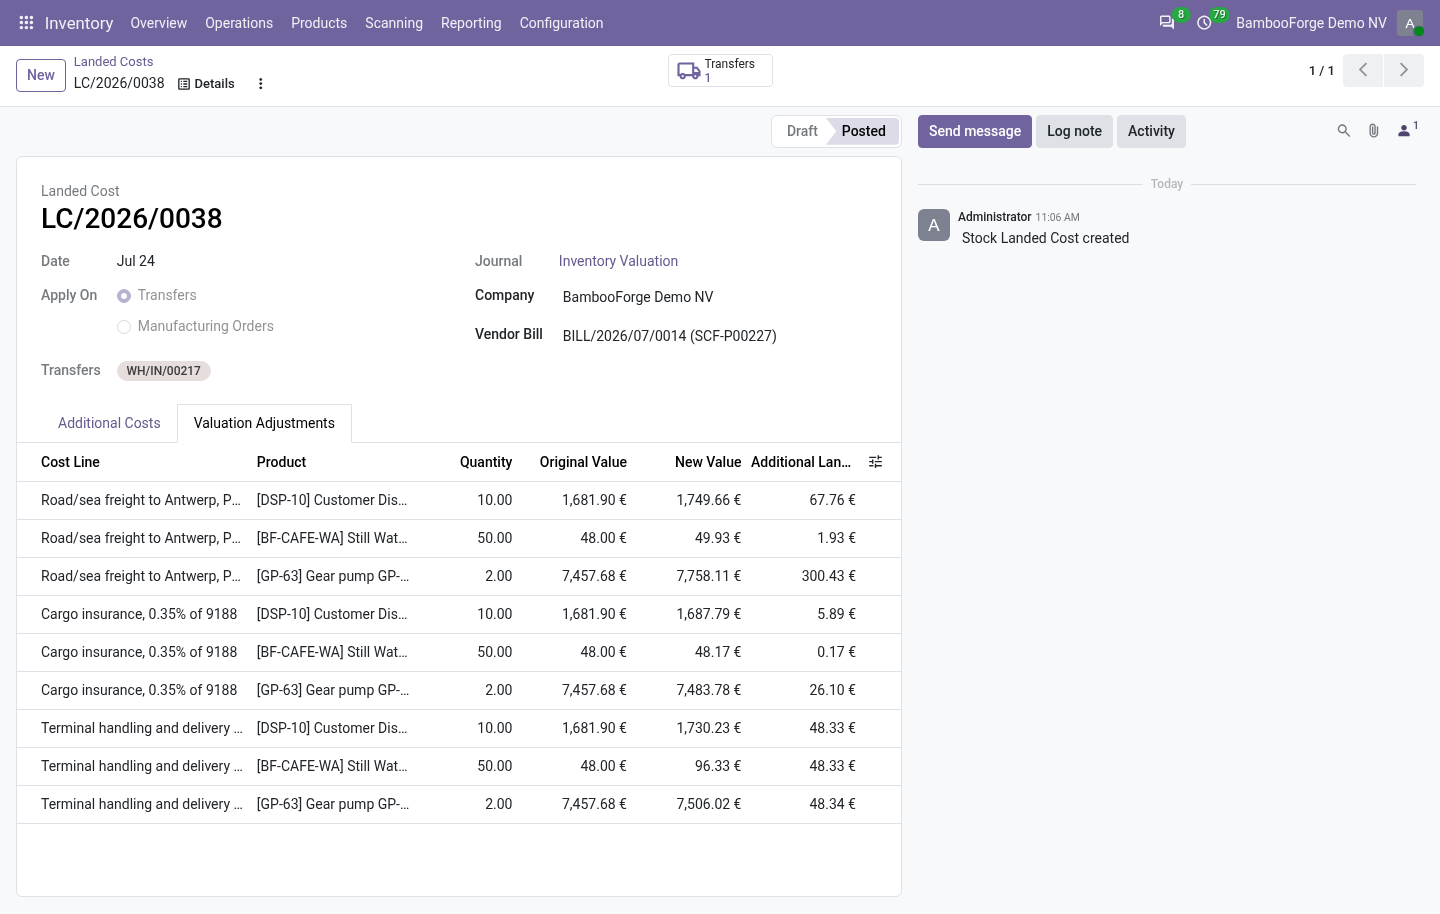Open the conversations messages icon
Screen dimensions: 1440x914
(1167, 23)
